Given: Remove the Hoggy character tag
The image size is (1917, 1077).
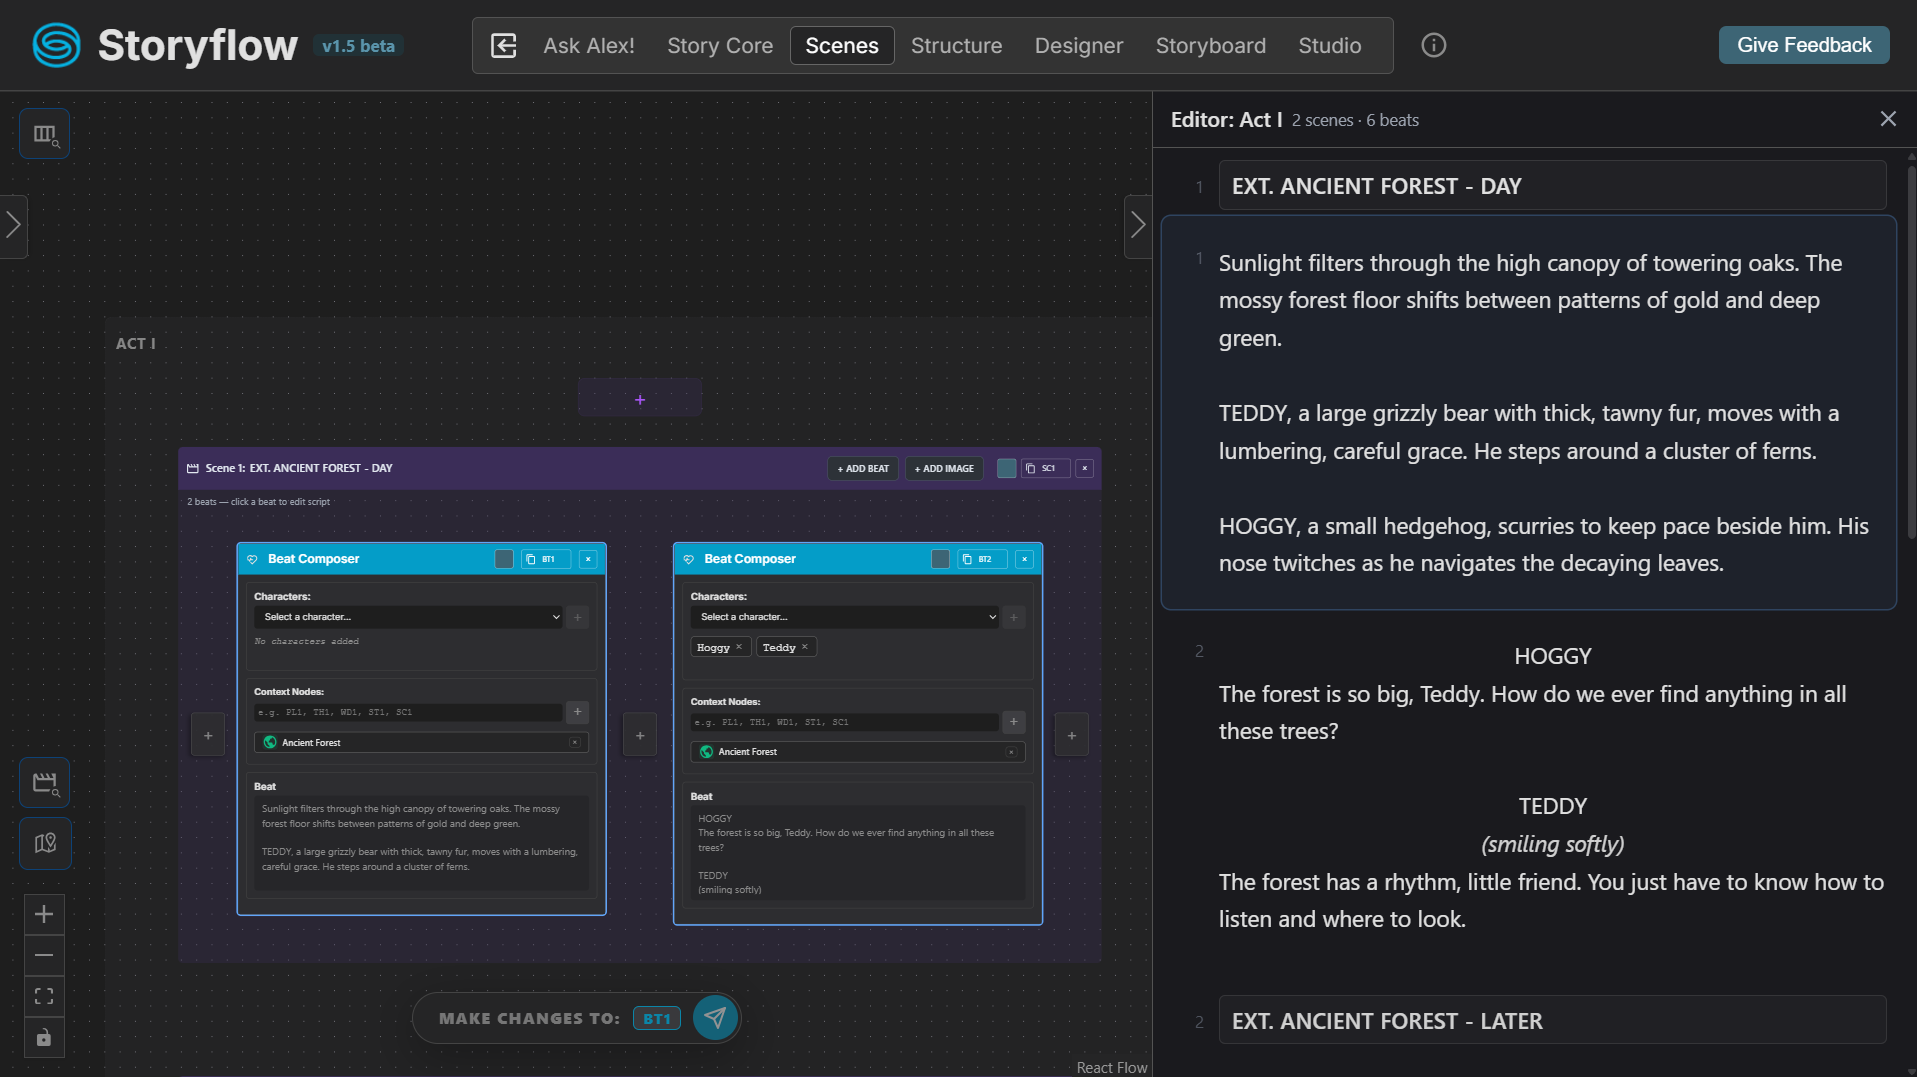Looking at the screenshot, I should [x=739, y=647].
